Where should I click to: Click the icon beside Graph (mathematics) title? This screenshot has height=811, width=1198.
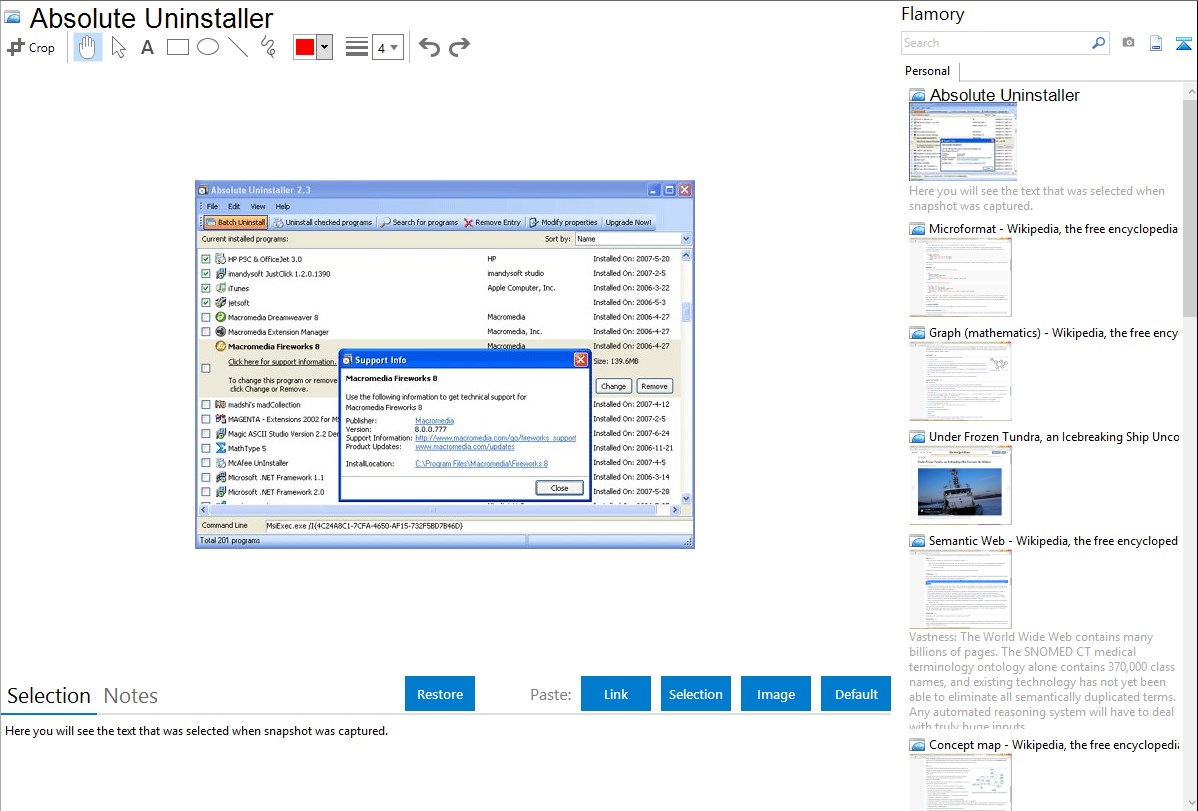tap(917, 333)
